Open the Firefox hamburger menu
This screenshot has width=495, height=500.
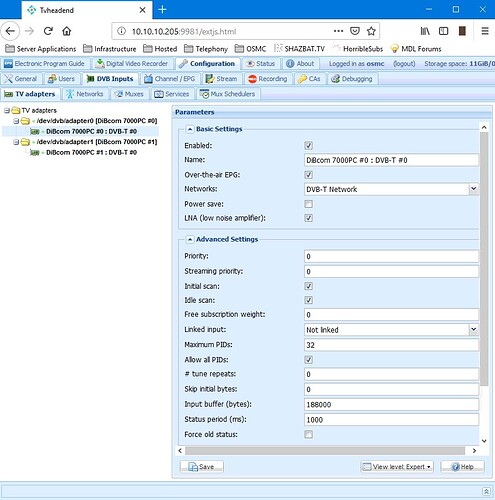[485, 31]
